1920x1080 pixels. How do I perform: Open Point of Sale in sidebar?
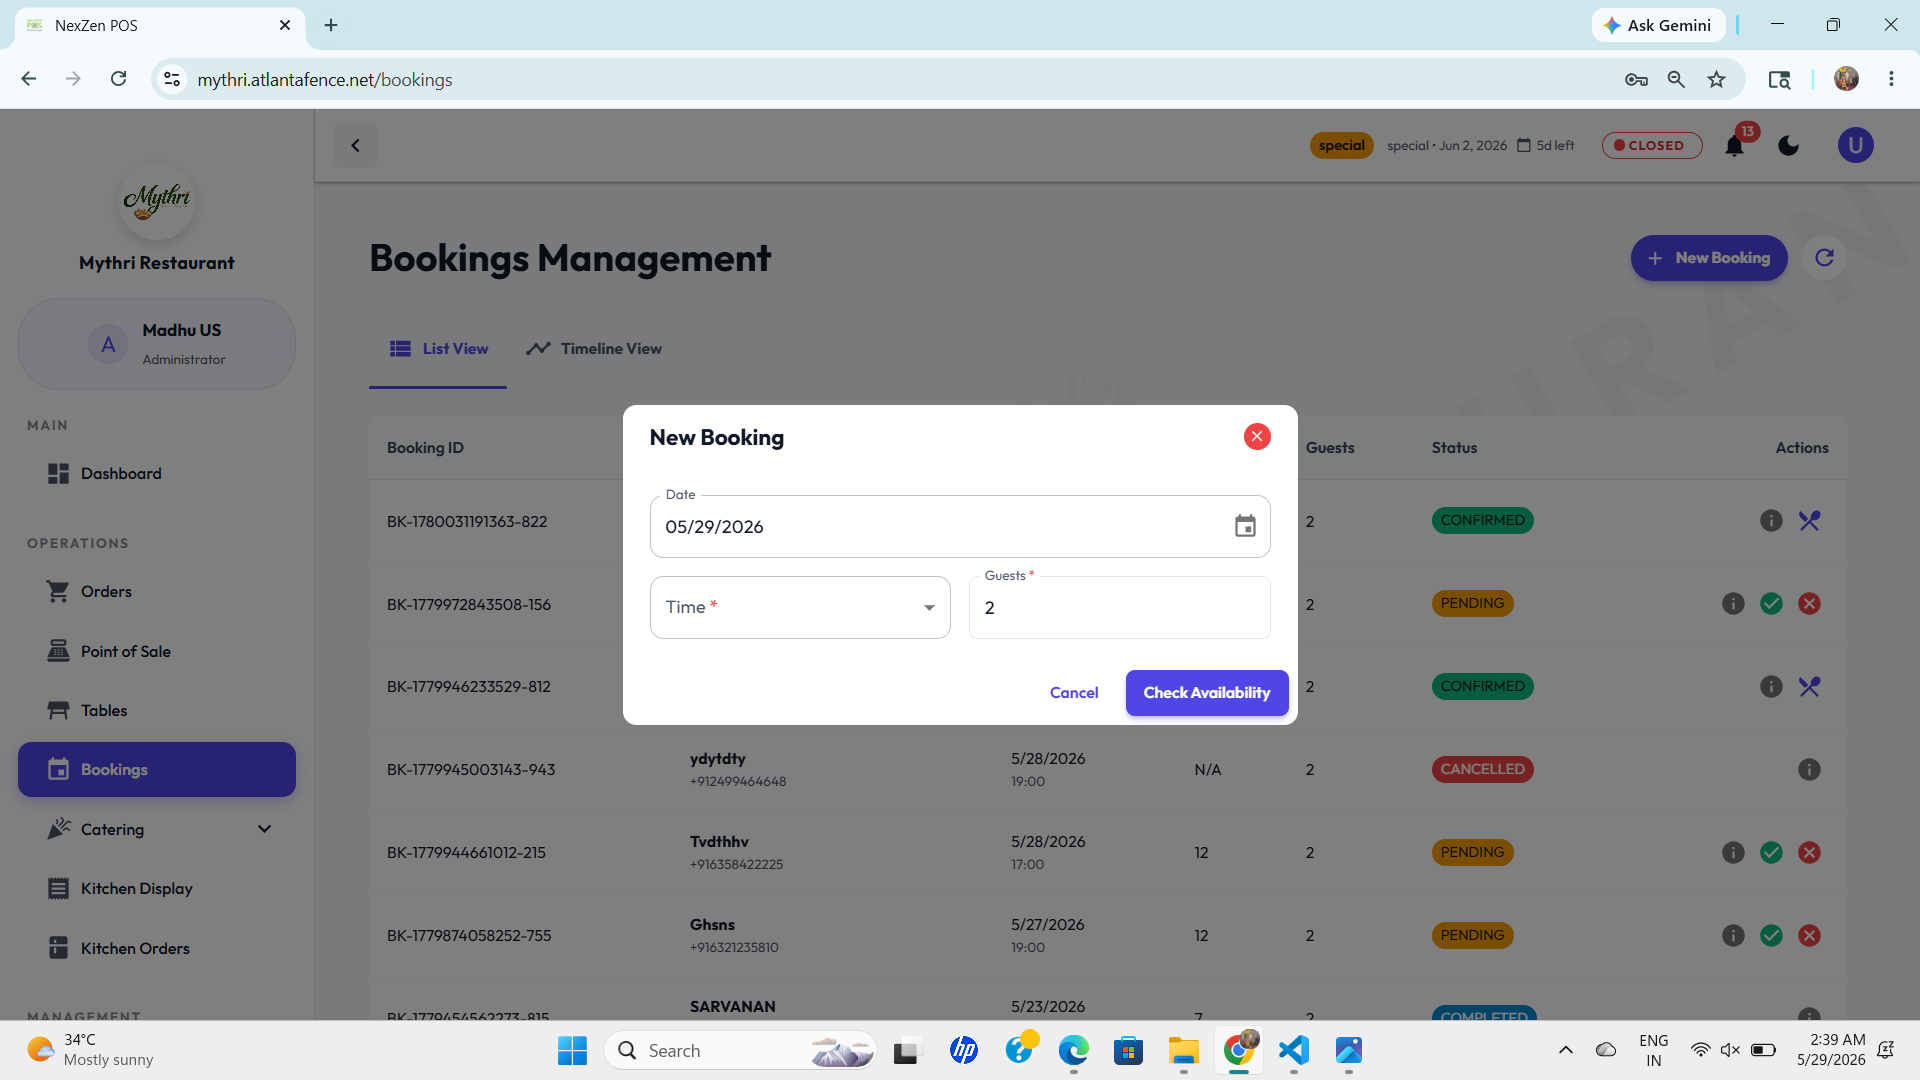tap(157, 652)
